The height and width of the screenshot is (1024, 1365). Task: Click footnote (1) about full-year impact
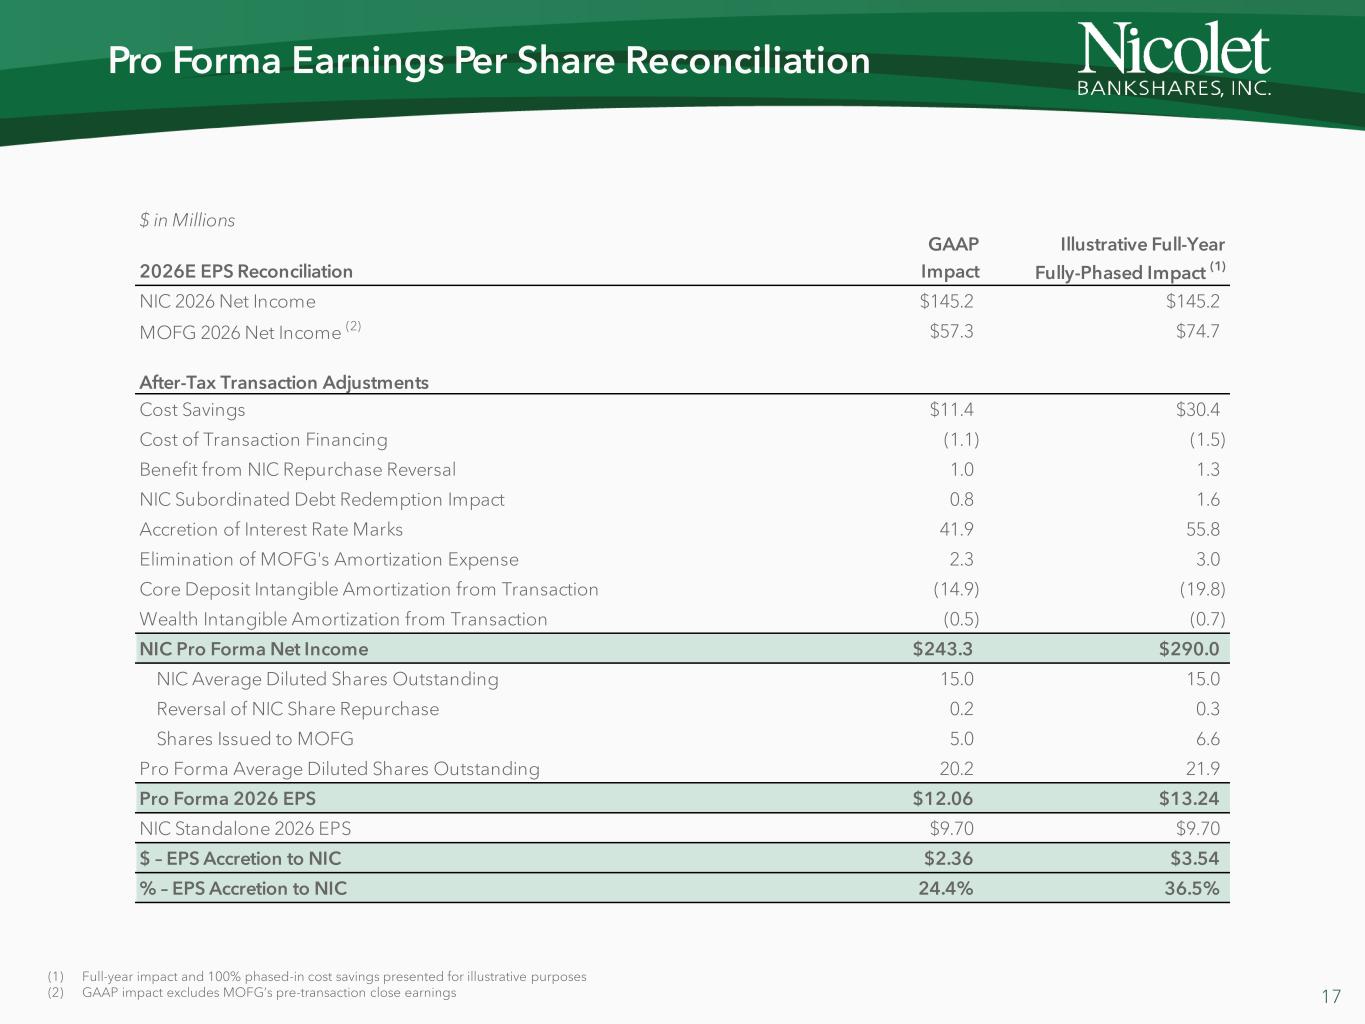pos(333,976)
